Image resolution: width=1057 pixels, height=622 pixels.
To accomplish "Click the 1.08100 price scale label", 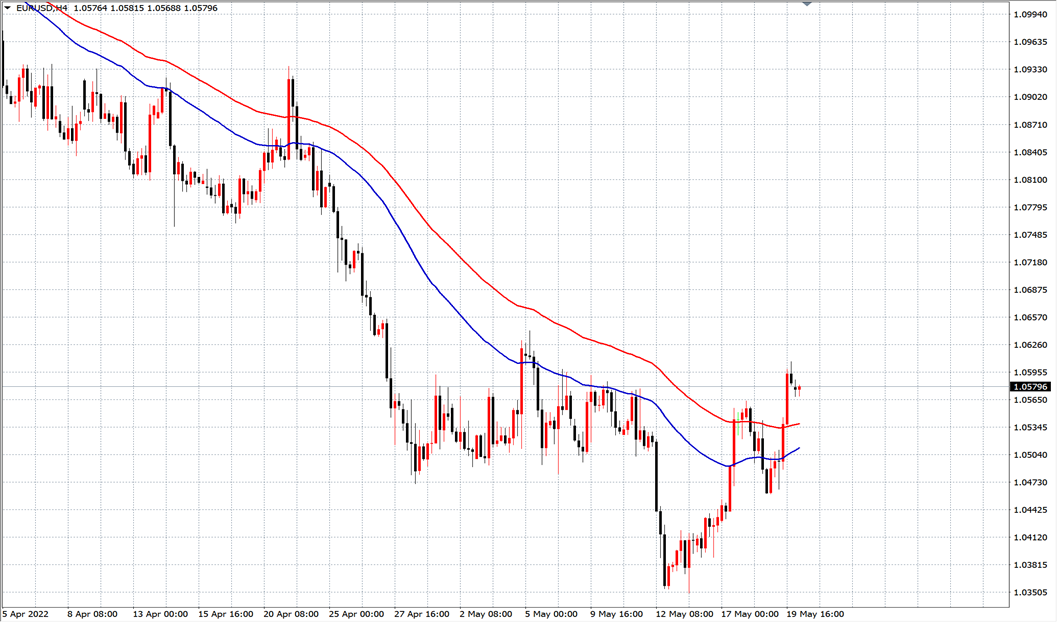I will pyautogui.click(x=1030, y=180).
